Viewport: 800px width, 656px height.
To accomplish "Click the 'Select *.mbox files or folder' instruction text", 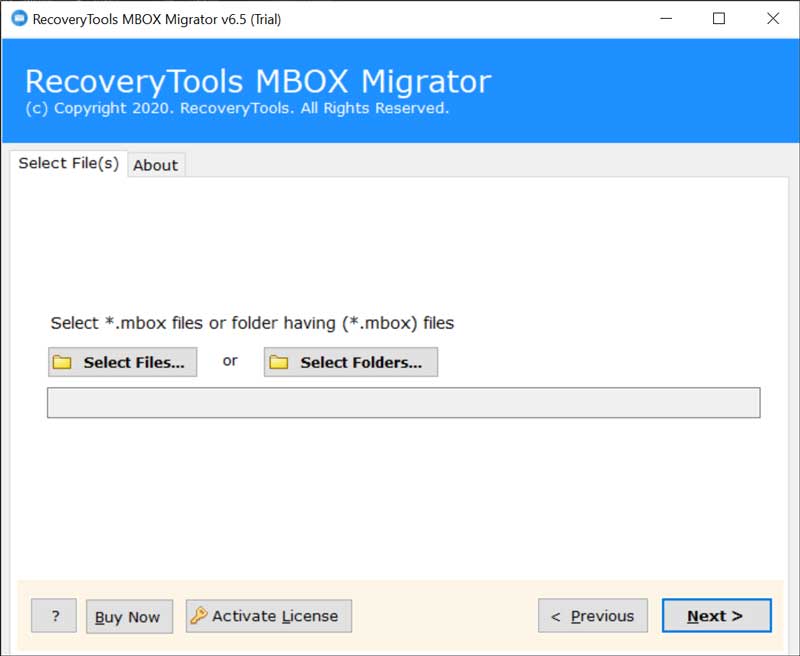I will click(252, 323).
